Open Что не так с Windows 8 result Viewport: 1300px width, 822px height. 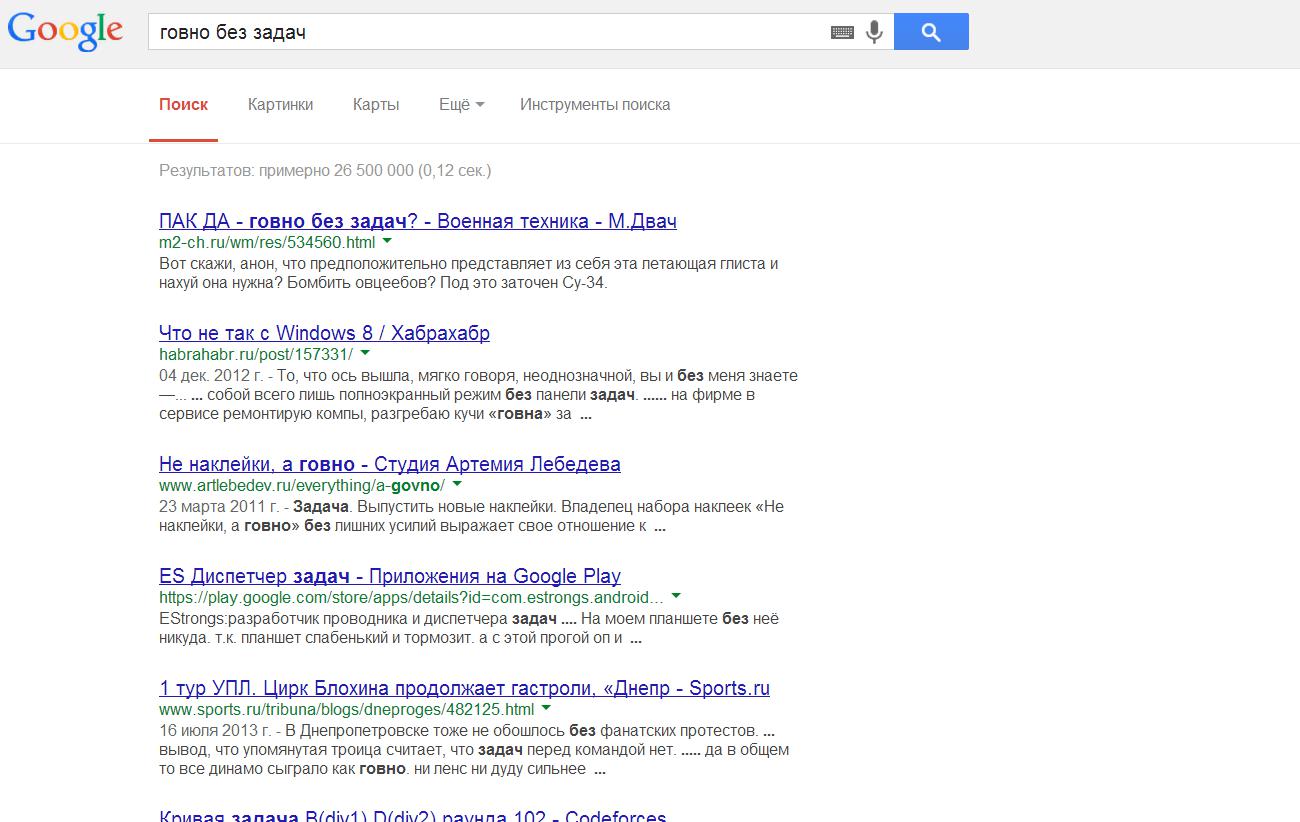click(x=324, y=333)
